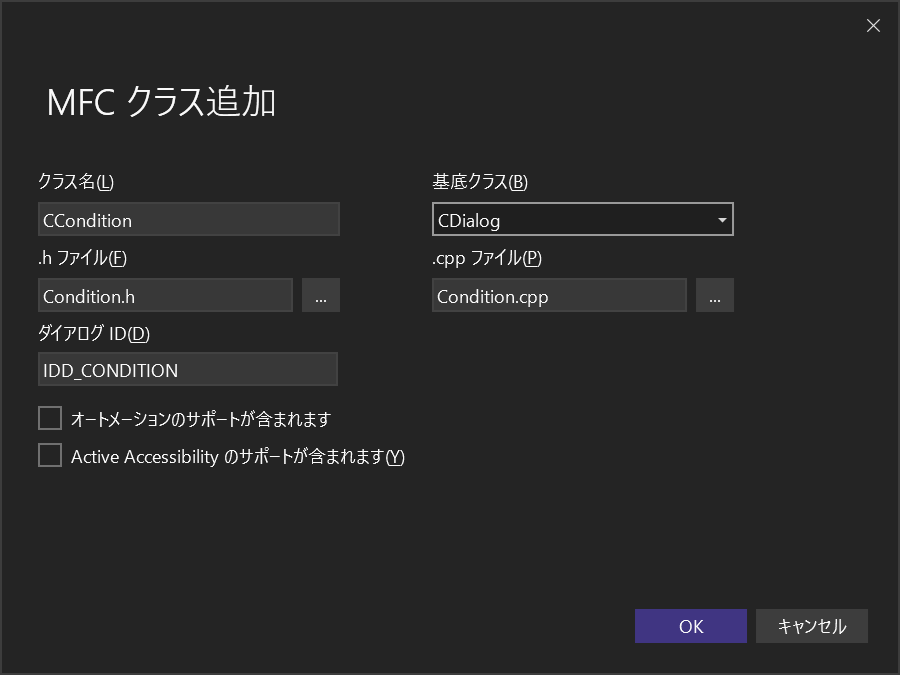
Task: Click the CDialog text in base class combo
Action: pyautogui.click(x=470, y=220)
